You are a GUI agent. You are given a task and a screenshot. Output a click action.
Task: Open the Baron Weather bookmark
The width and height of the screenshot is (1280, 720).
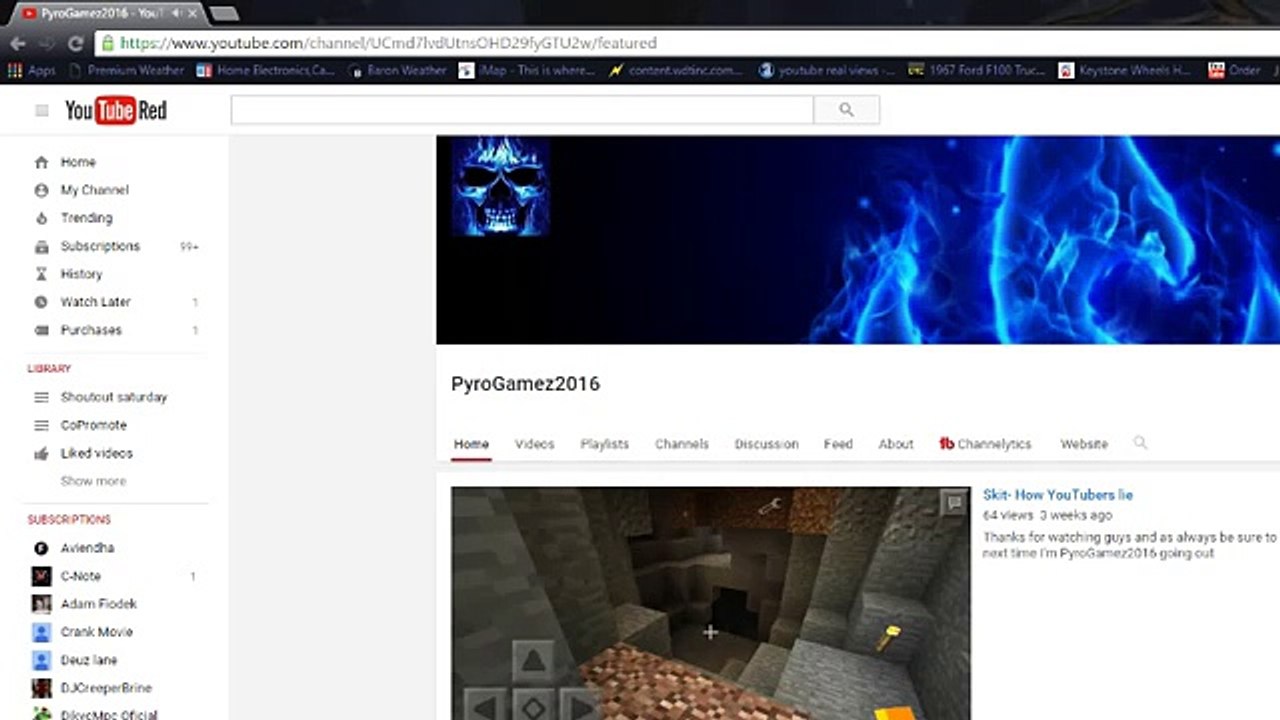(x=397, y=70)
